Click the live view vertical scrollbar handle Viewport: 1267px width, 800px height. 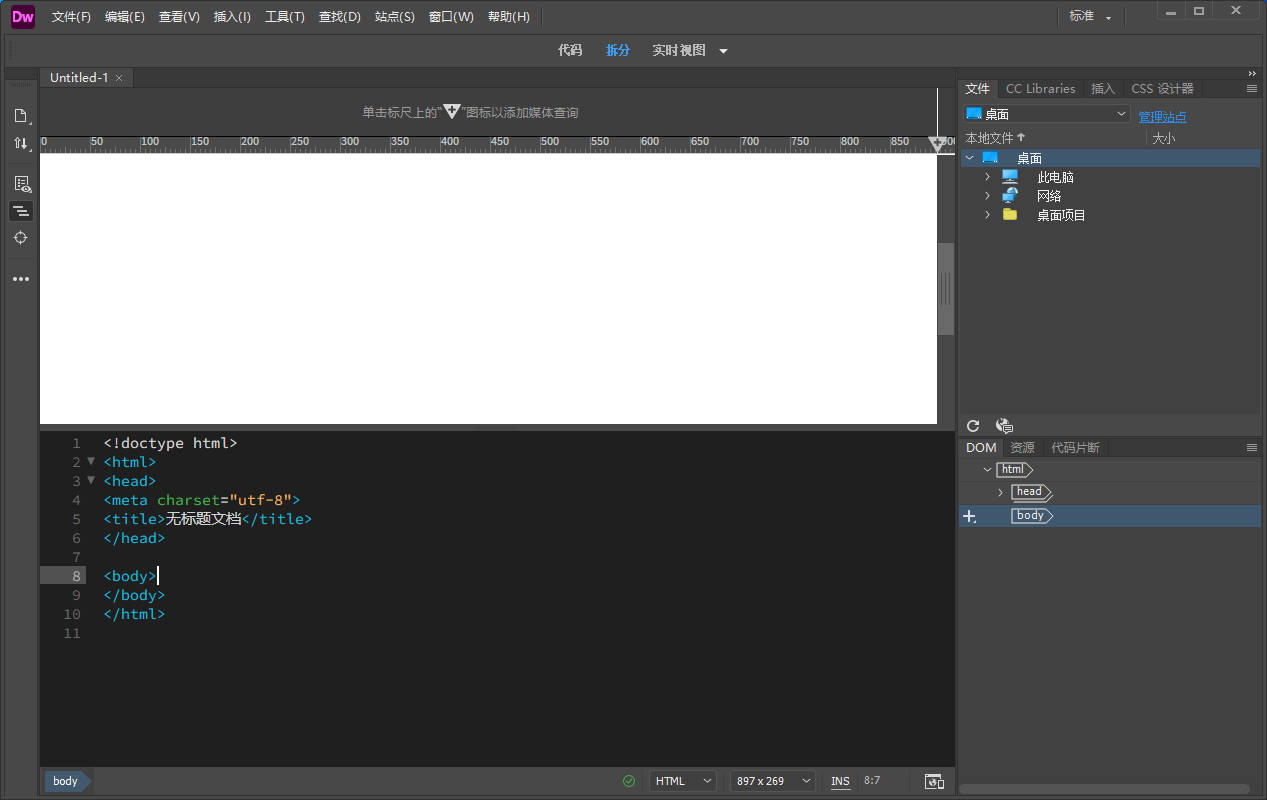[945, 289]
